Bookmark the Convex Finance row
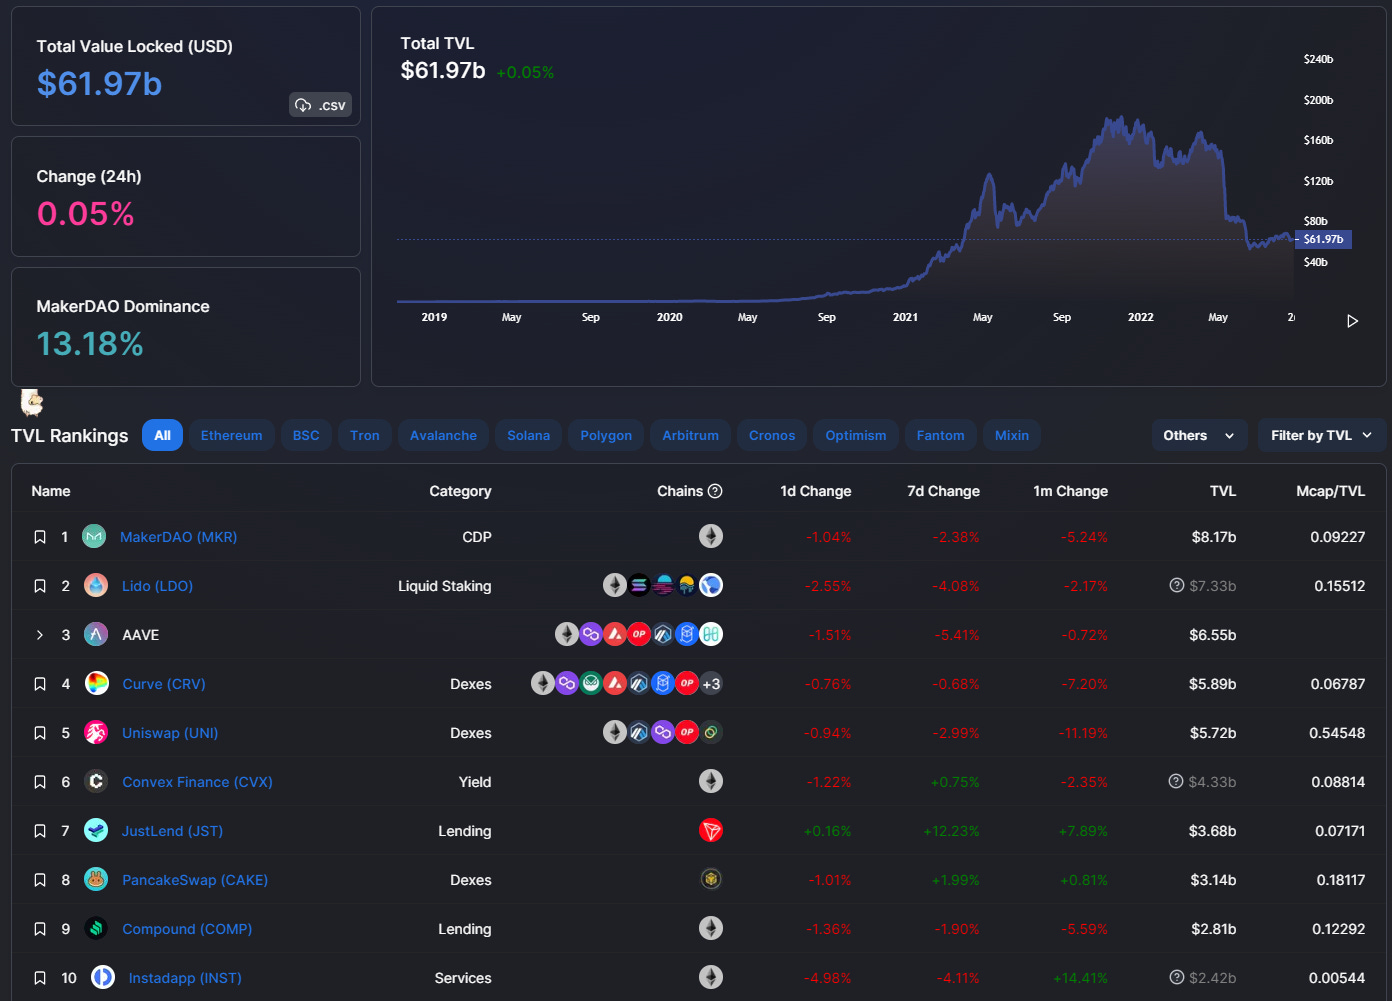1392x1001 pixels. (x=40, y=782)
